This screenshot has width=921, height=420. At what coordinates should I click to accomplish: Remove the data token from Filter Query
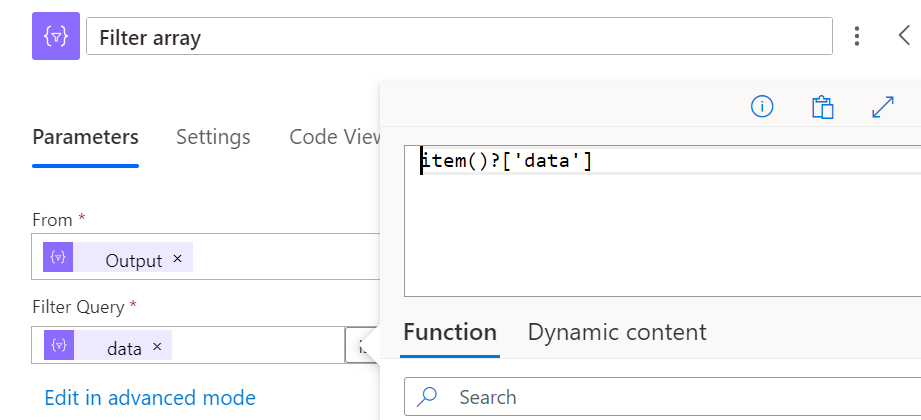pos(157,347)
